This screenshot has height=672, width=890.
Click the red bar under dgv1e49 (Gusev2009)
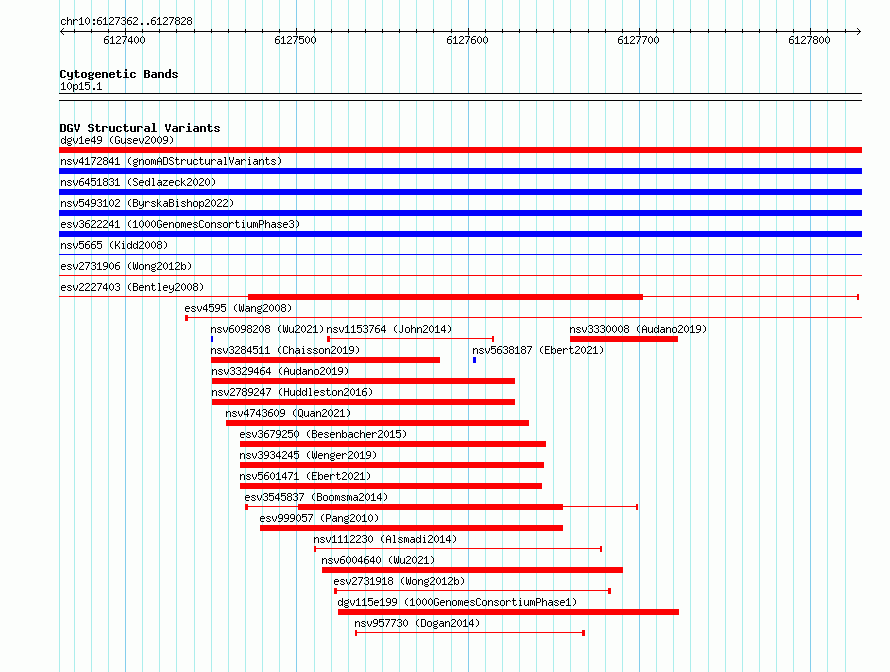[460, 150]
